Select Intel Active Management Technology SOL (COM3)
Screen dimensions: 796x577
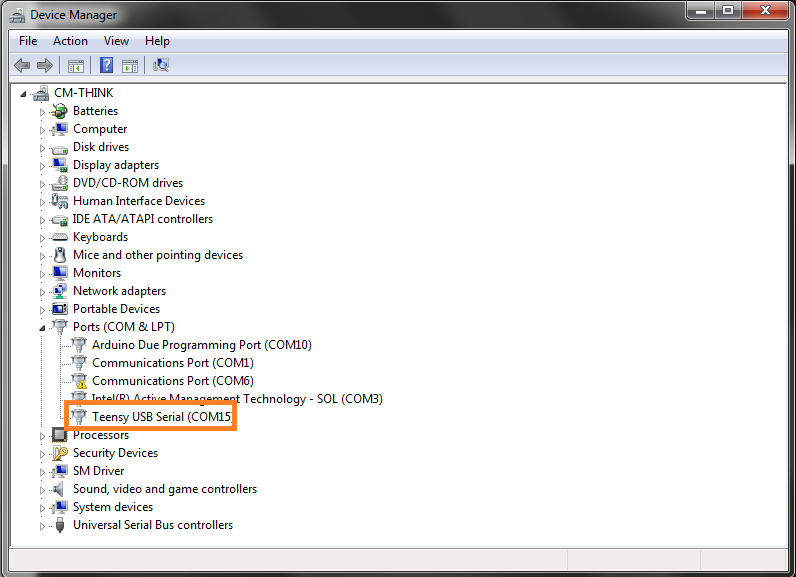coord(237,399)
